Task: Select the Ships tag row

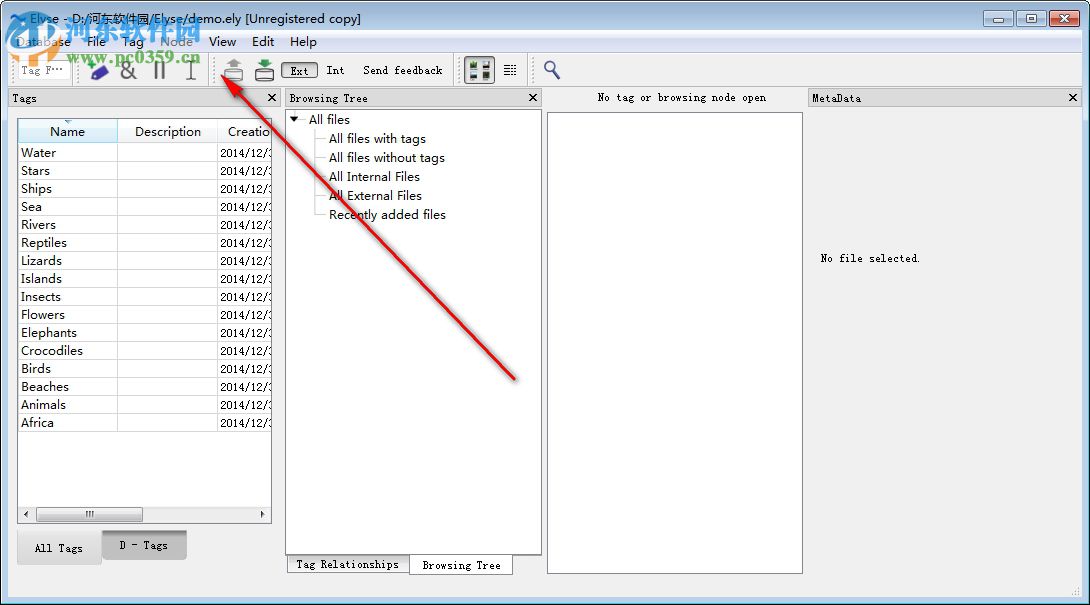Action: tap(145, 188)
